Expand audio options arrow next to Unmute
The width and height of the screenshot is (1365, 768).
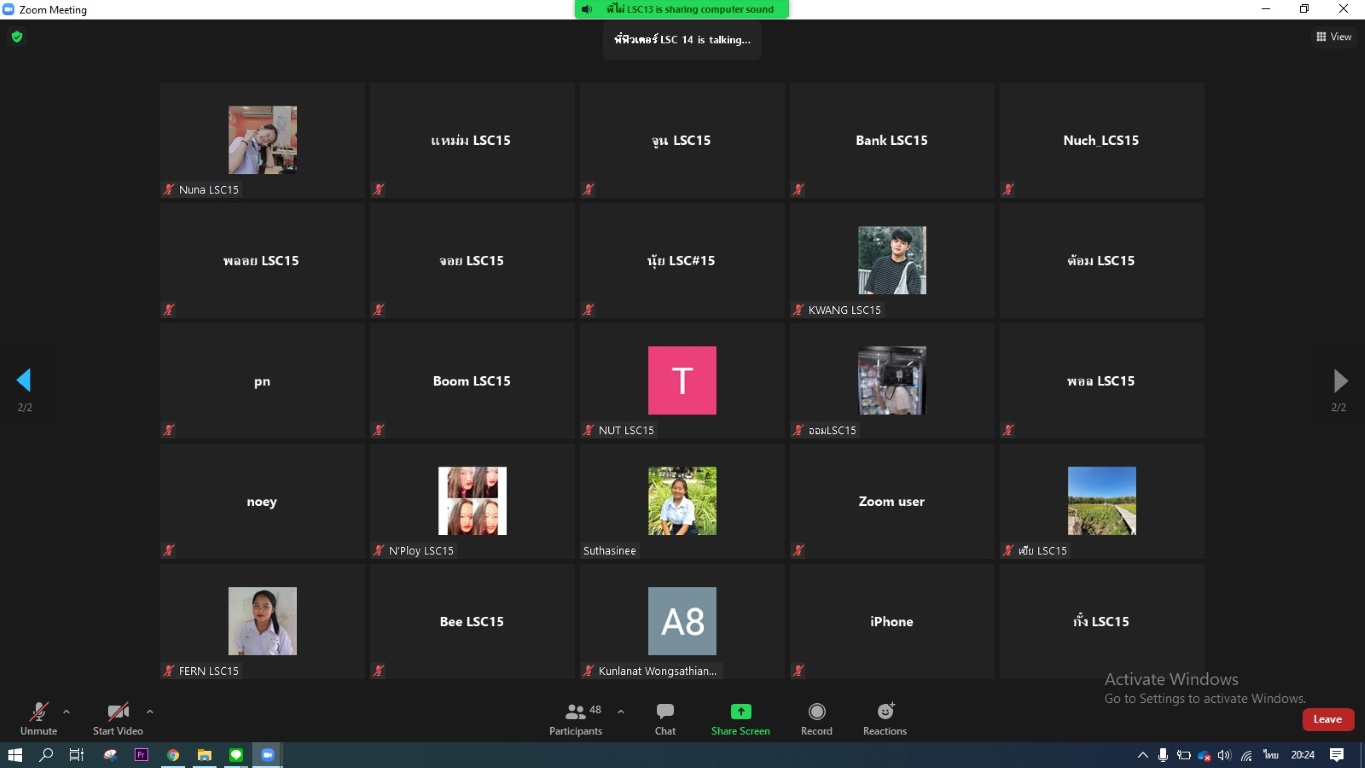pos(66,712)
